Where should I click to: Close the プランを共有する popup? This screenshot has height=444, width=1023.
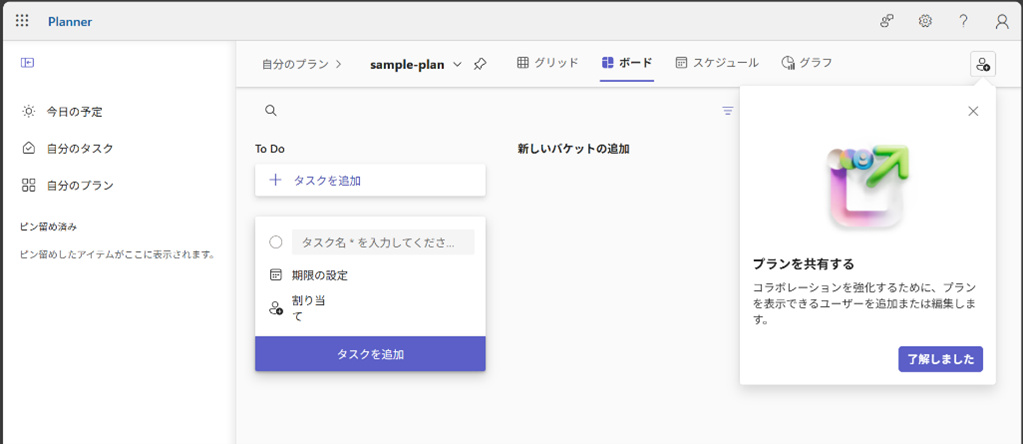tap(973, 111)
